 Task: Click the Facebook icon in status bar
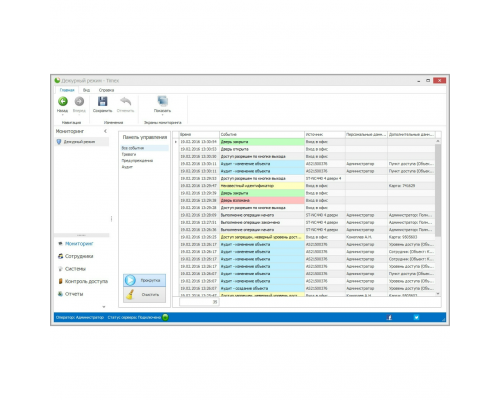[x=389, y=317]
